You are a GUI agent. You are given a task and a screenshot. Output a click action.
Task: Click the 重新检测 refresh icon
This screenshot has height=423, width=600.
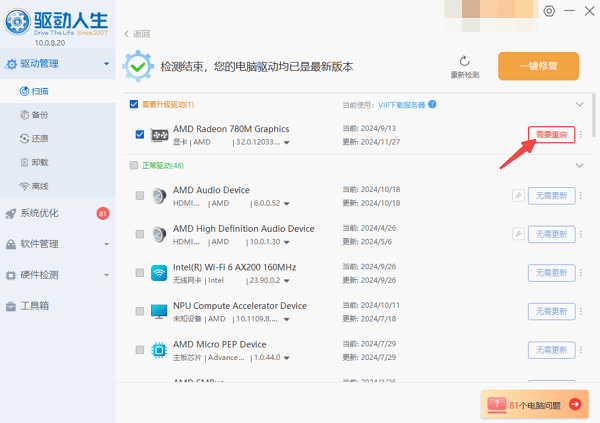(x=465, y=61)
